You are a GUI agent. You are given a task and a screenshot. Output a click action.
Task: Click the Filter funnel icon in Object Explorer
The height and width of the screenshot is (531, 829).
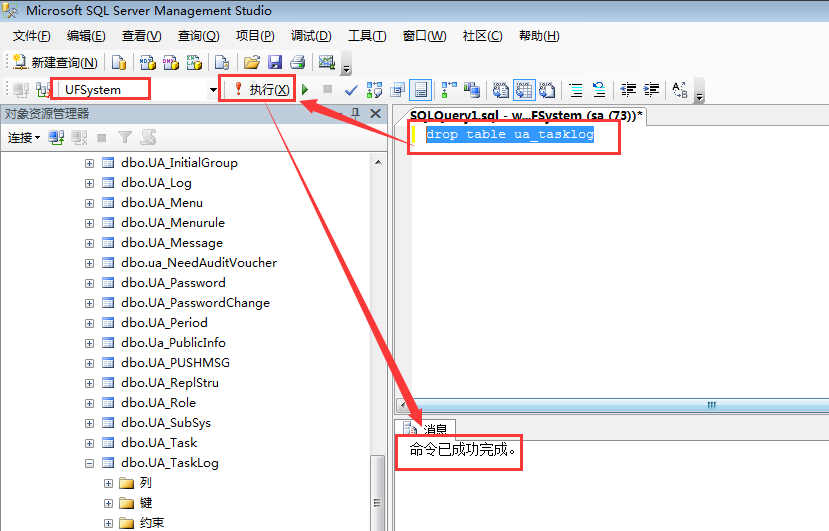point(125,138)
